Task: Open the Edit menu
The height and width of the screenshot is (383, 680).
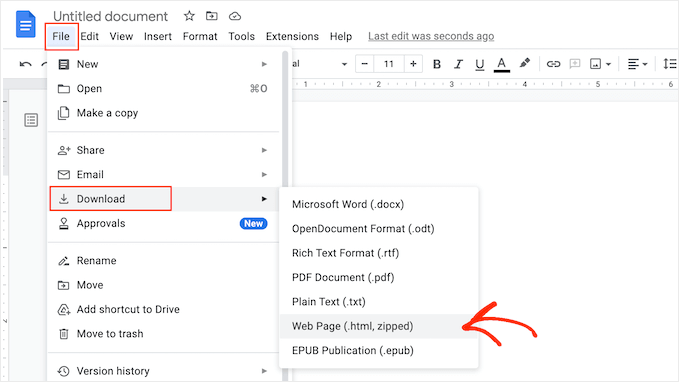Action: (x=89, y=36)
